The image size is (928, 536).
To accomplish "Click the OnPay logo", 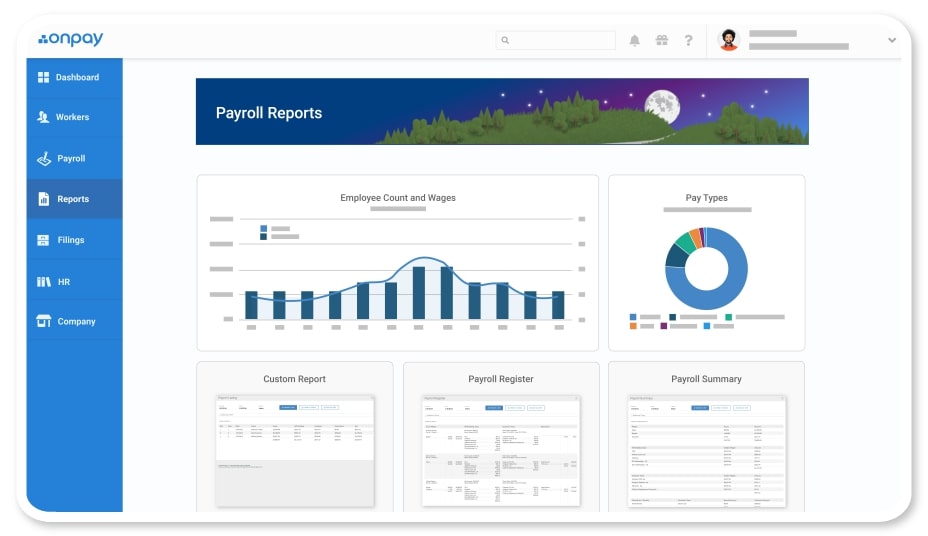I will point(71,40).
